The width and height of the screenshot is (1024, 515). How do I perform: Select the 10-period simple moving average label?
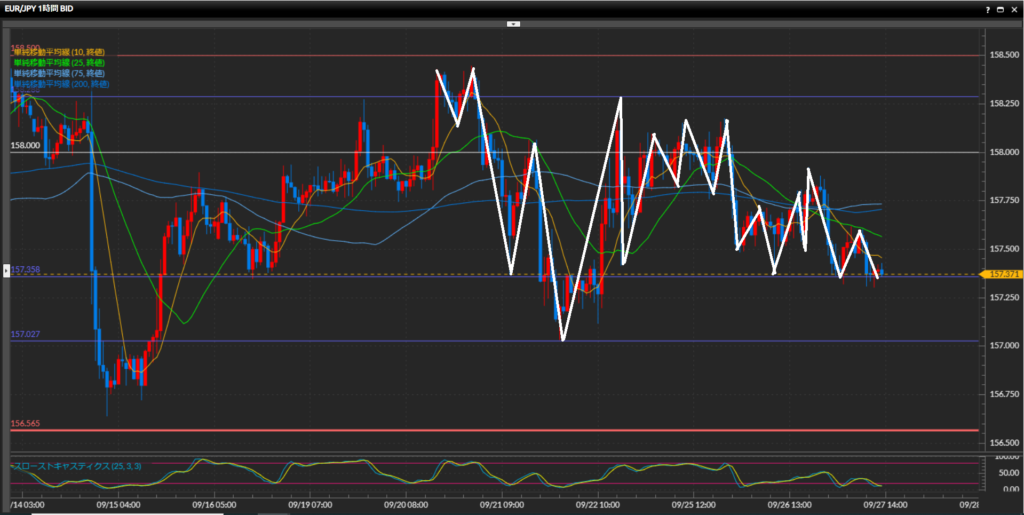(59, 52)
